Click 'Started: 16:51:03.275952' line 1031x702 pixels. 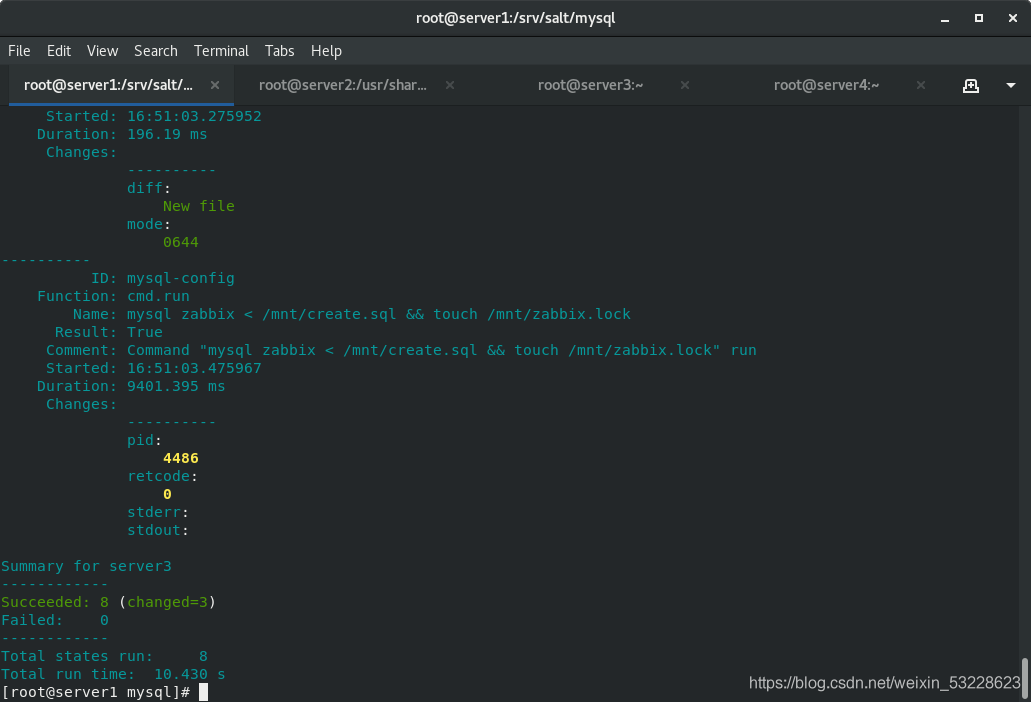pyautogui.click(x=153, y=116)
